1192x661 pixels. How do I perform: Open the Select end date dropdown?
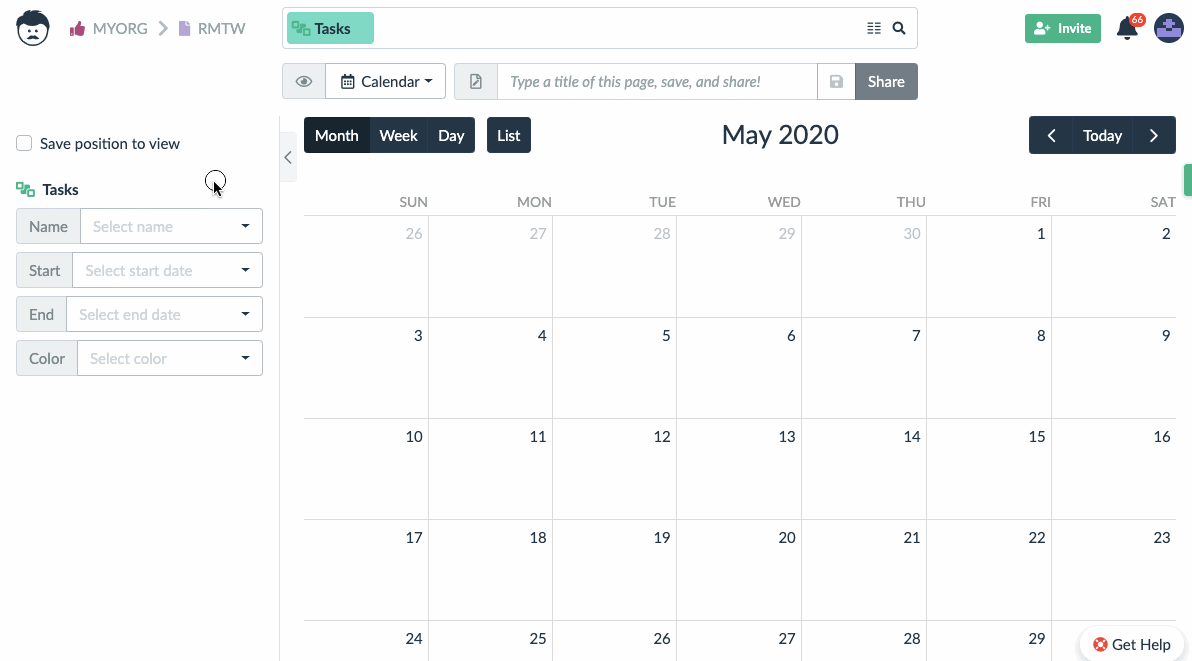point(164,315)
